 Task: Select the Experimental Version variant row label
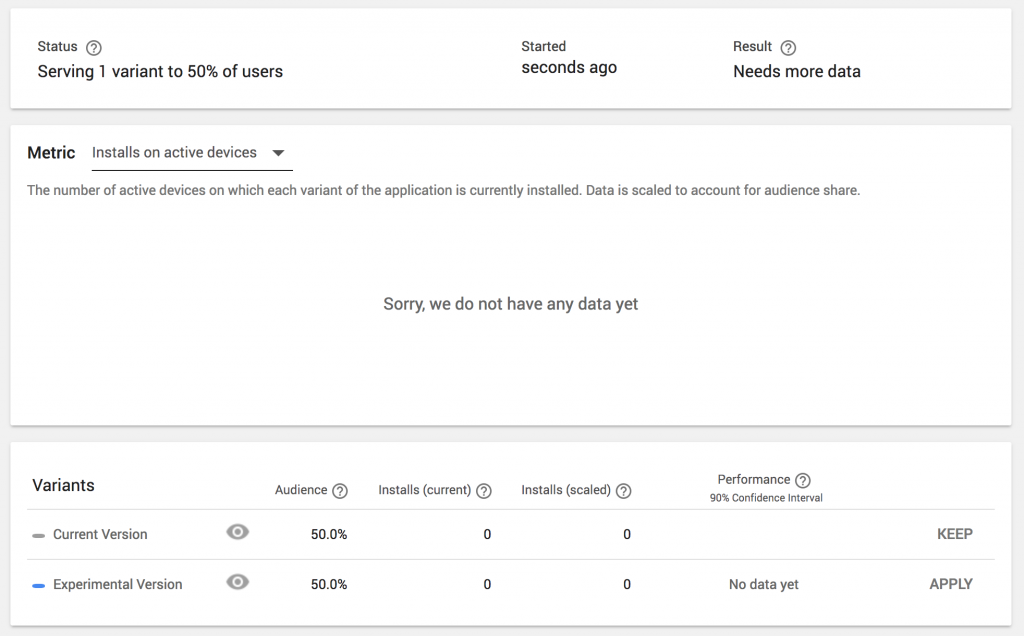pos(117,585)
